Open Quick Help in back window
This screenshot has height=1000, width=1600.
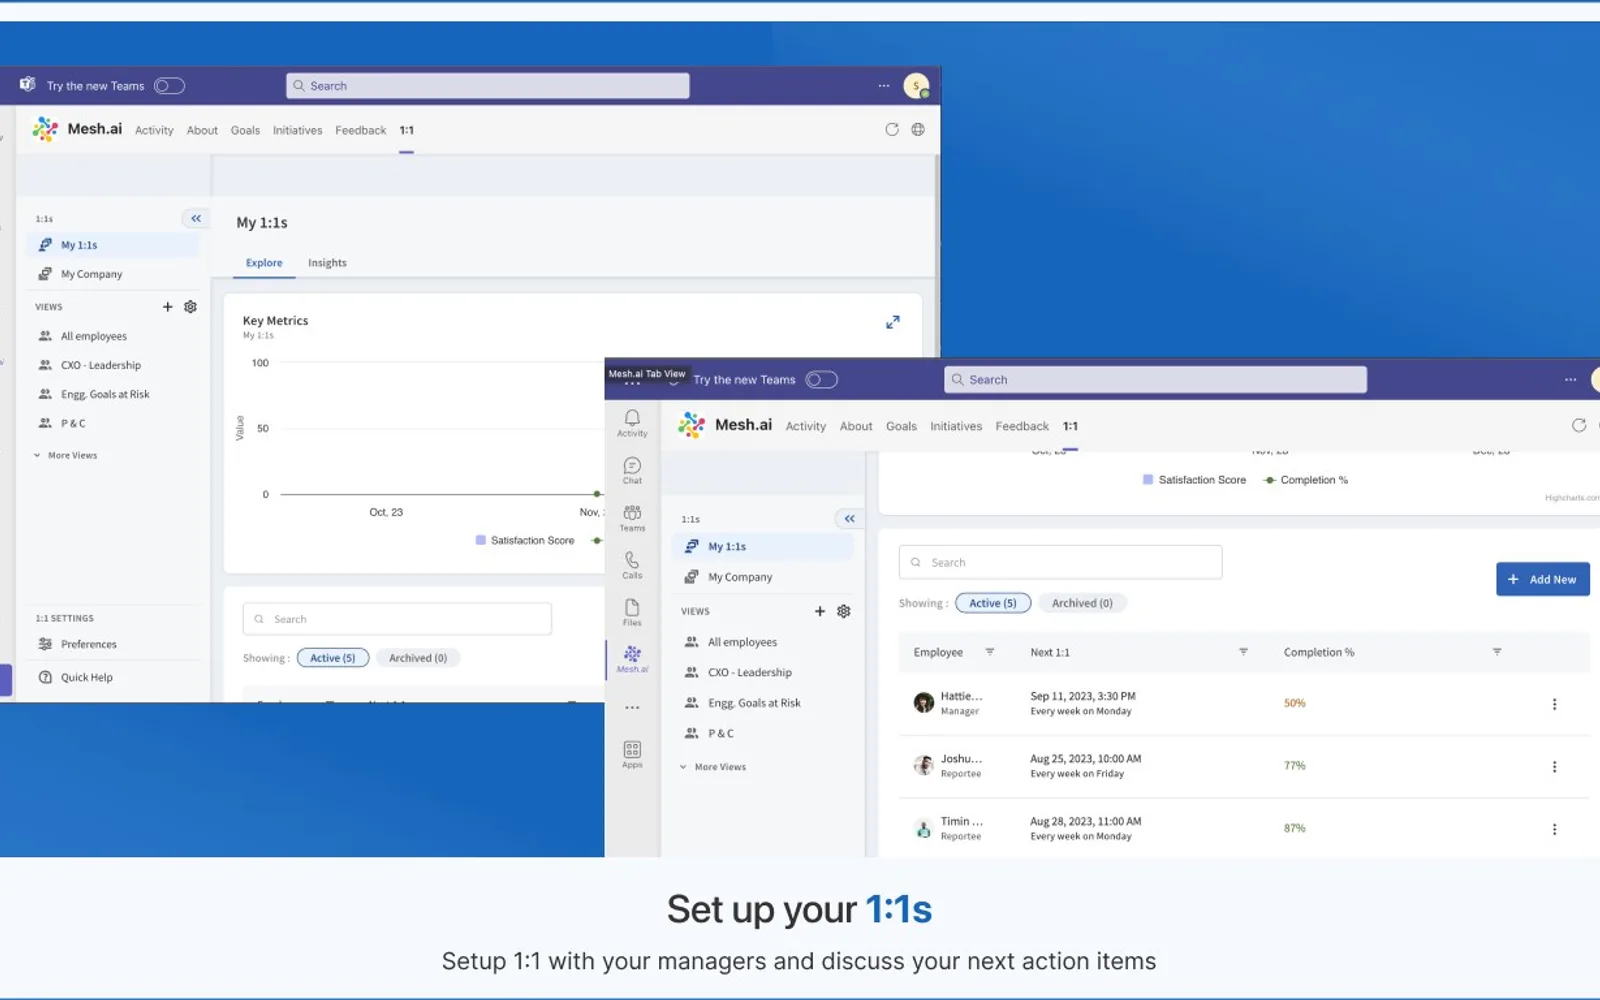tap(76, 677)
